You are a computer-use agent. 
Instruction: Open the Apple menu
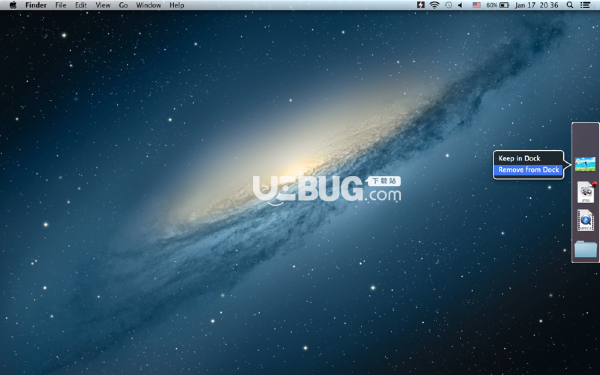click(13, 5)
